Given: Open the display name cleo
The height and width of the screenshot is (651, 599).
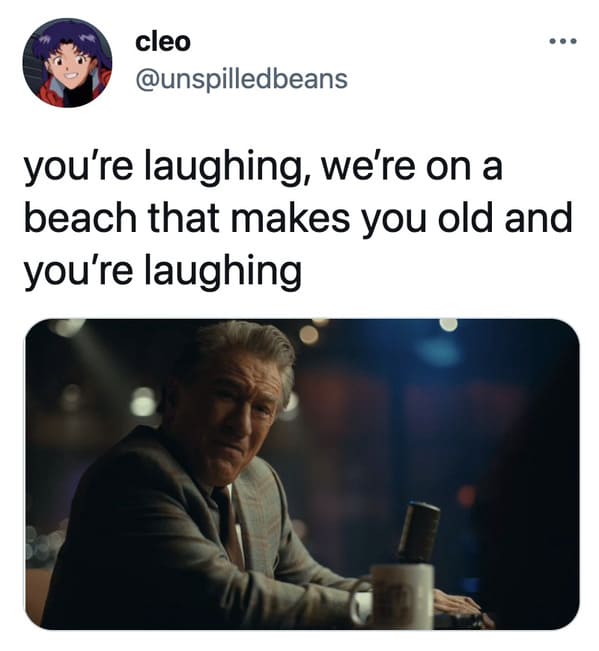Looking at the screenshot, I should 163,42.
